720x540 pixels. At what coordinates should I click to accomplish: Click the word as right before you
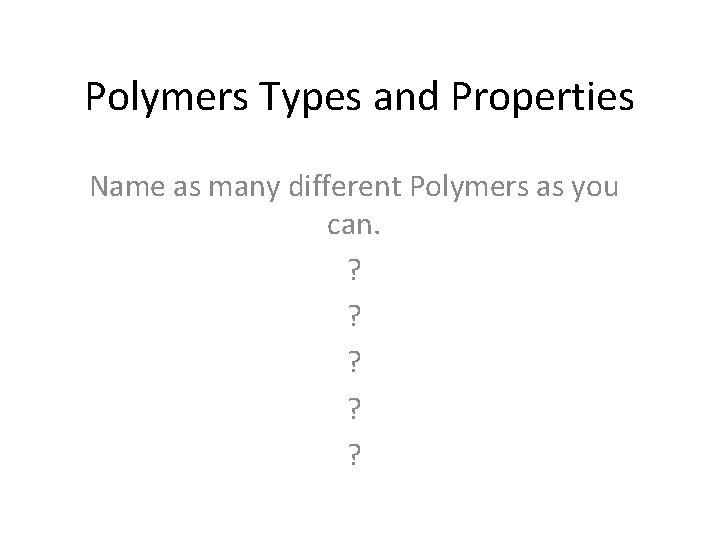pyautogui.click(x=550, y=189)
